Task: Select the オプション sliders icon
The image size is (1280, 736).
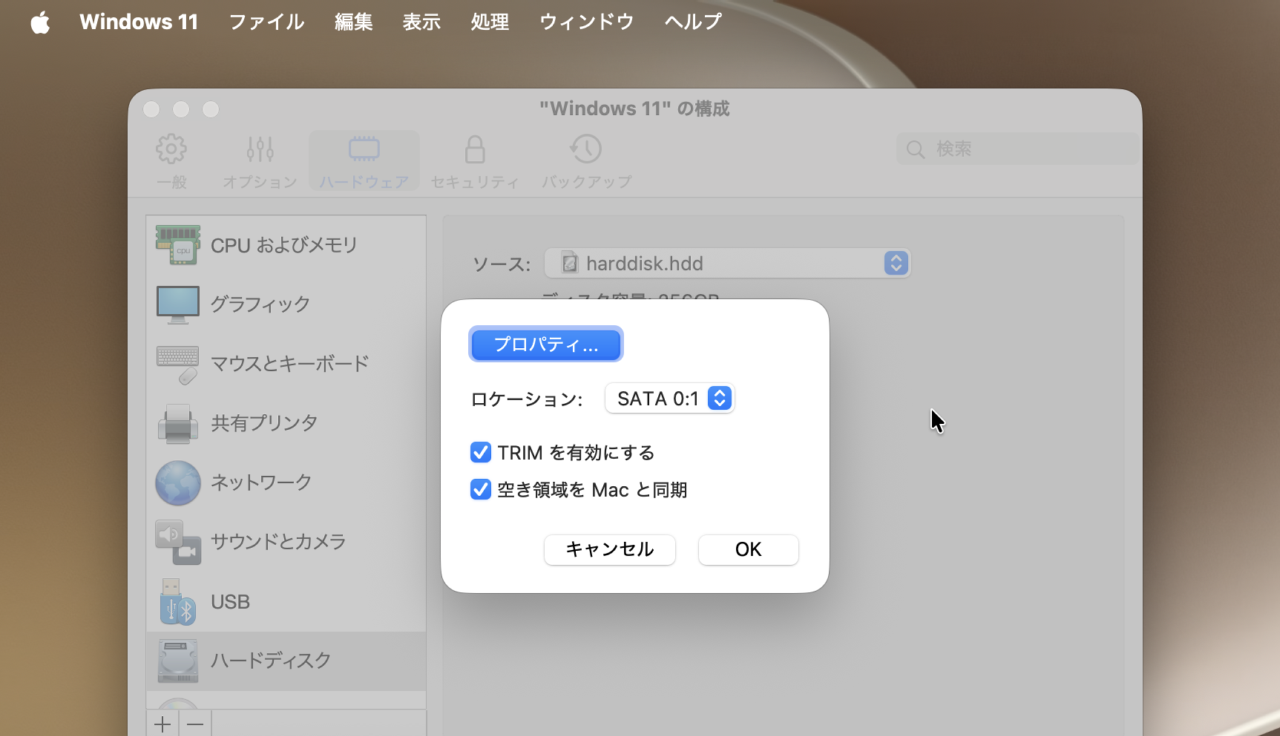Action: [260, 149]
